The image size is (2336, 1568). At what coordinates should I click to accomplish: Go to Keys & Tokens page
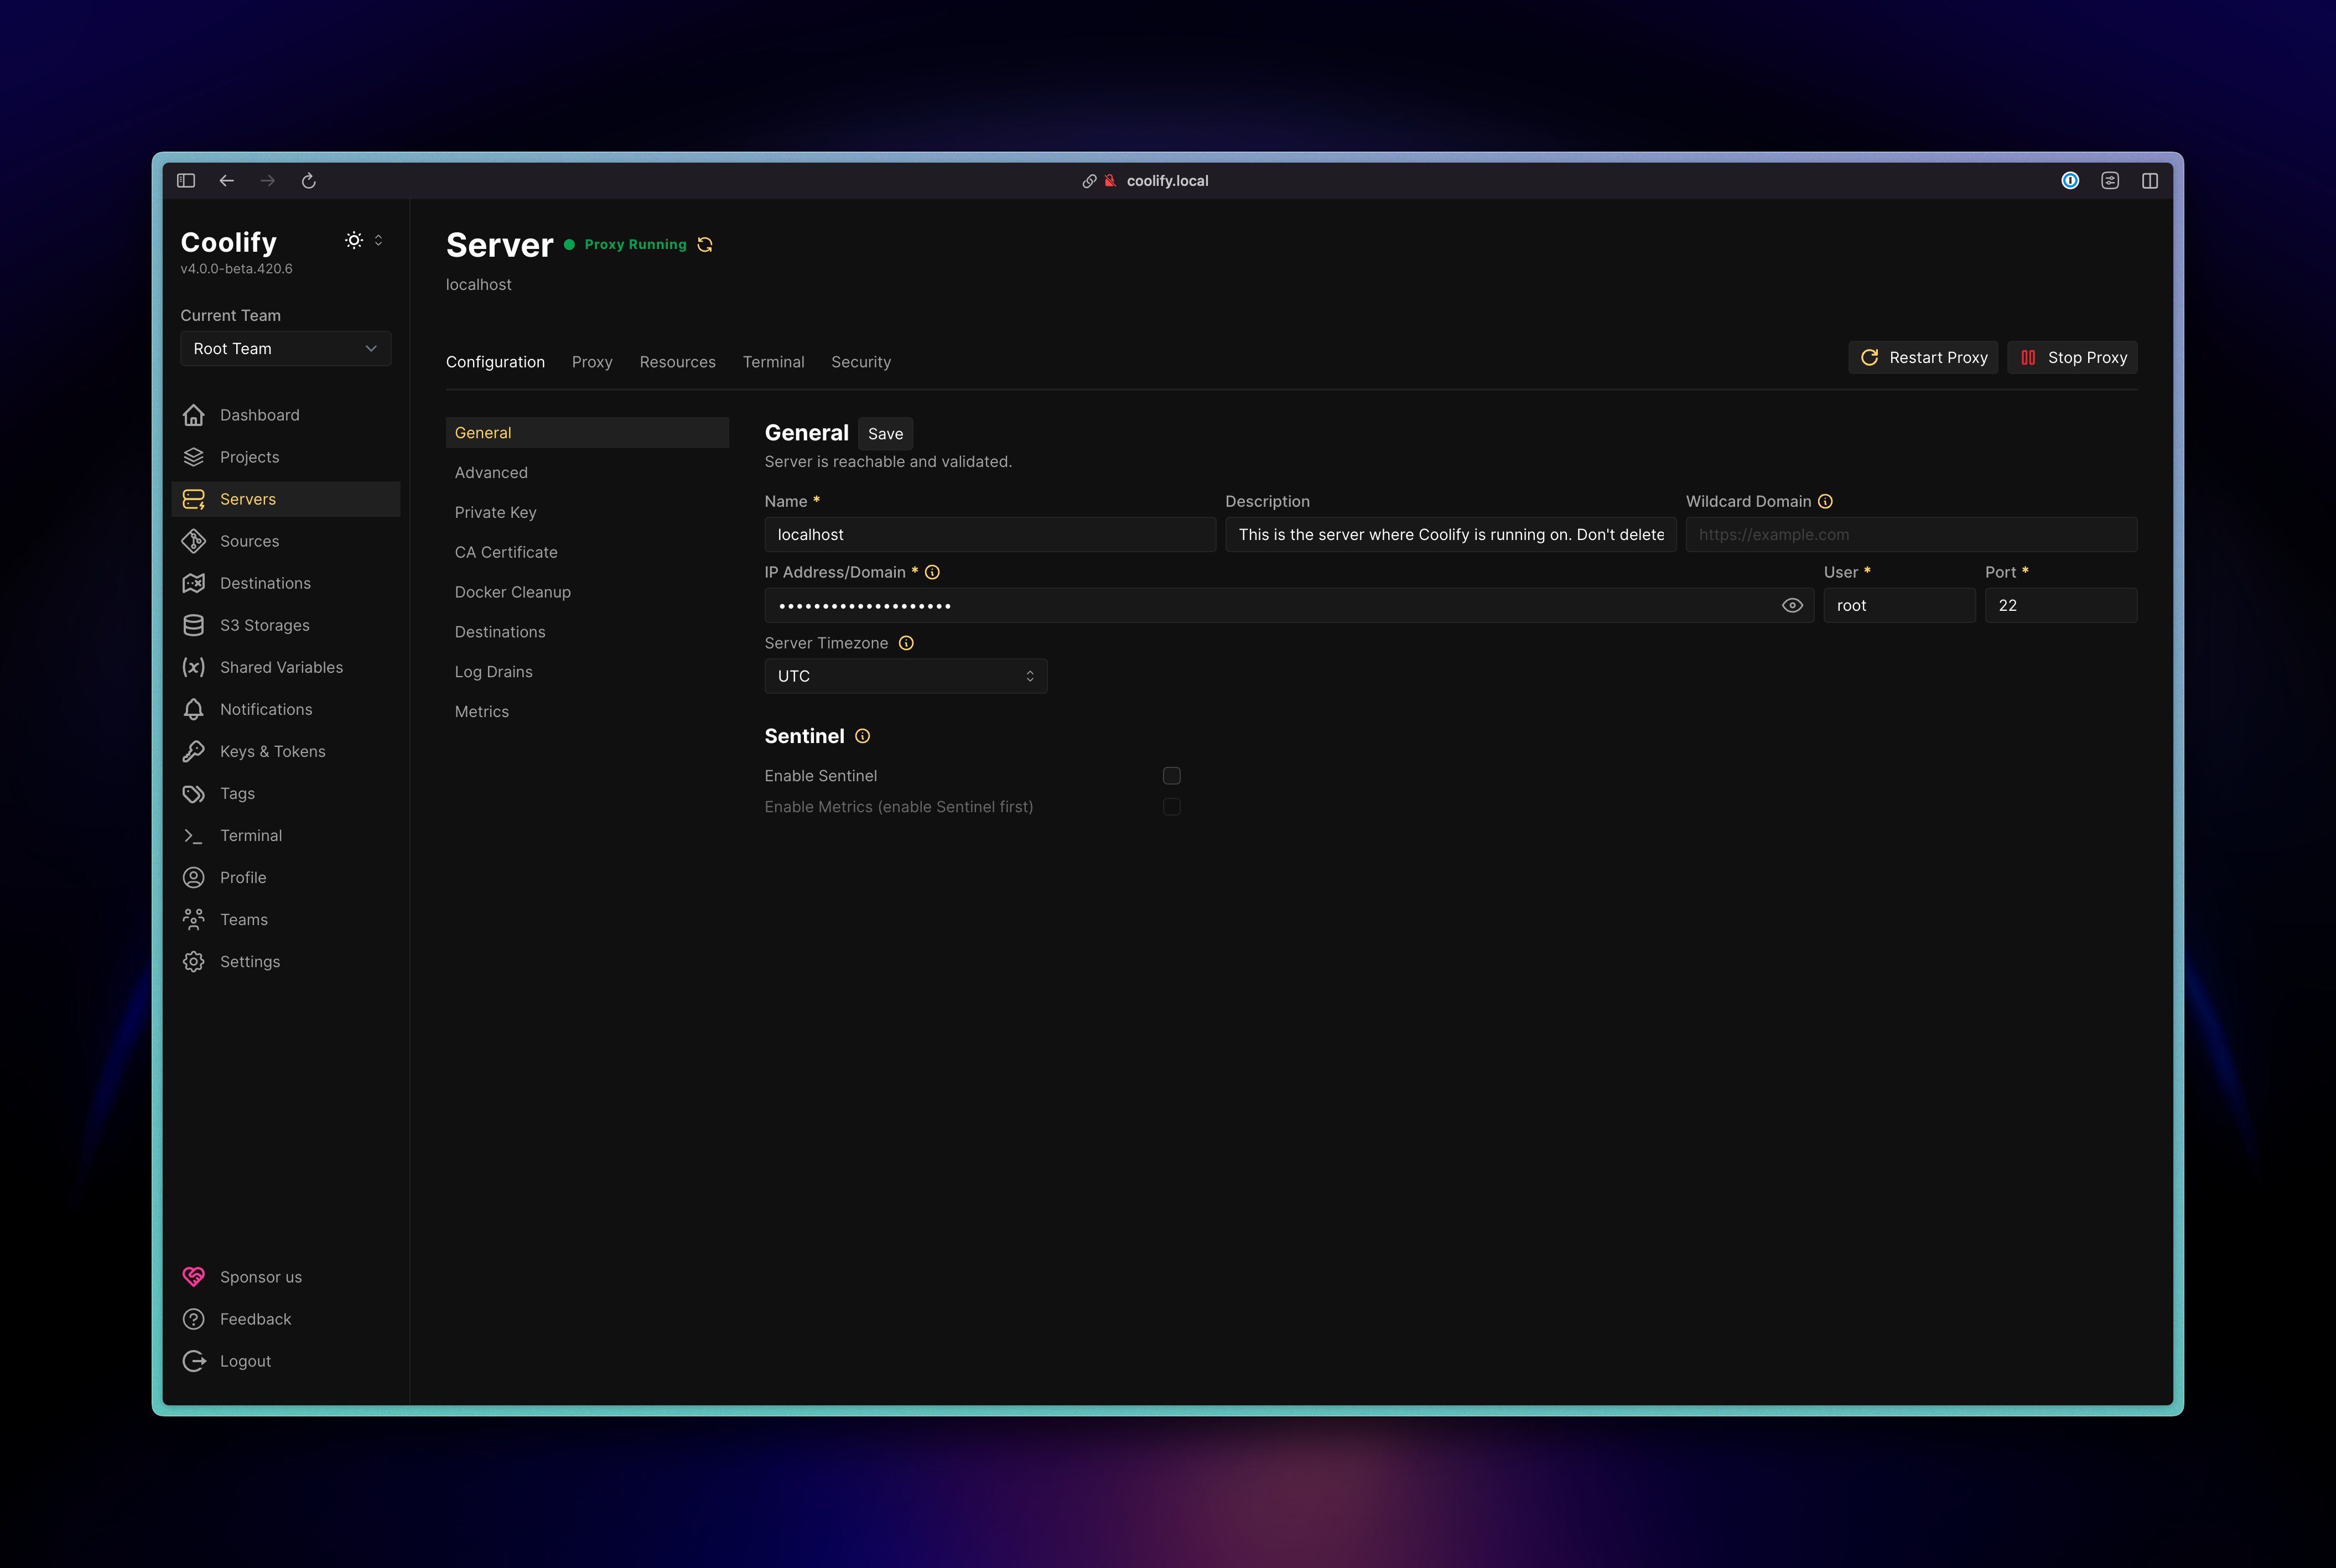click(272, 751)
